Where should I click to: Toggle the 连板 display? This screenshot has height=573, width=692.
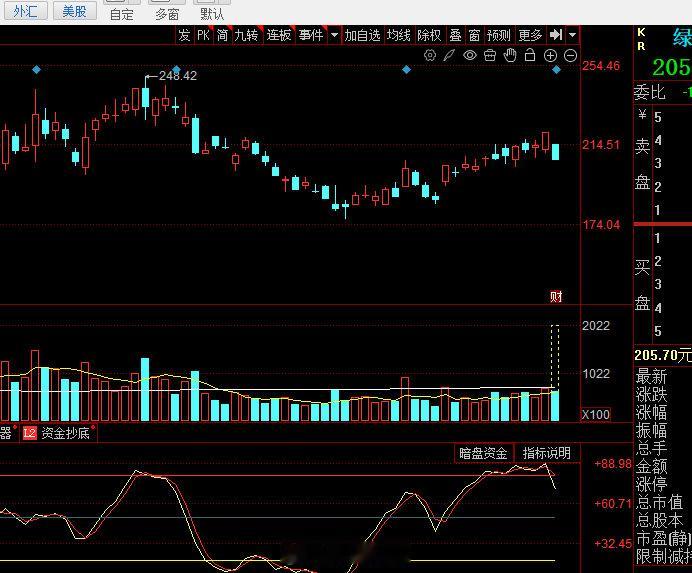[279, 35]
